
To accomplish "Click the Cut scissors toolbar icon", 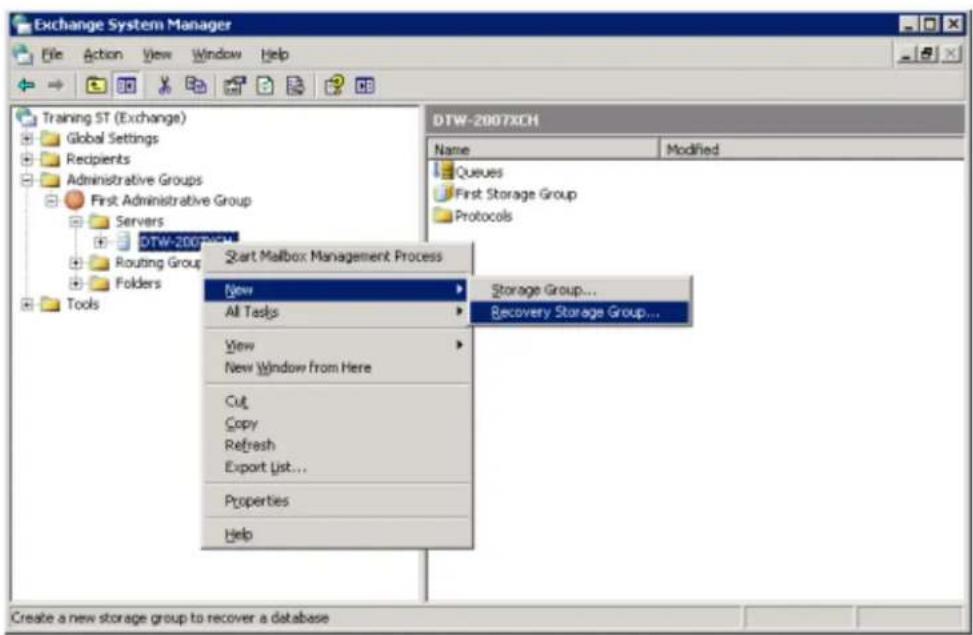I will click(164, 85).
